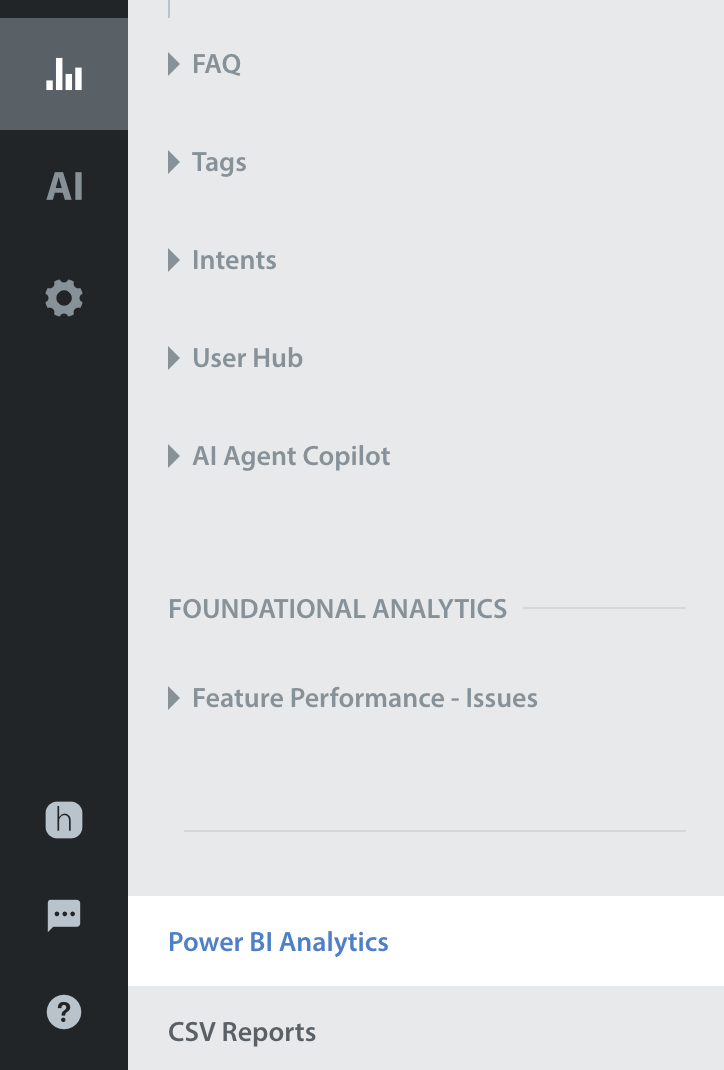Expand the Tags section arrow
The height and width of the screenshot is (1070, 724).
(174, 162)
